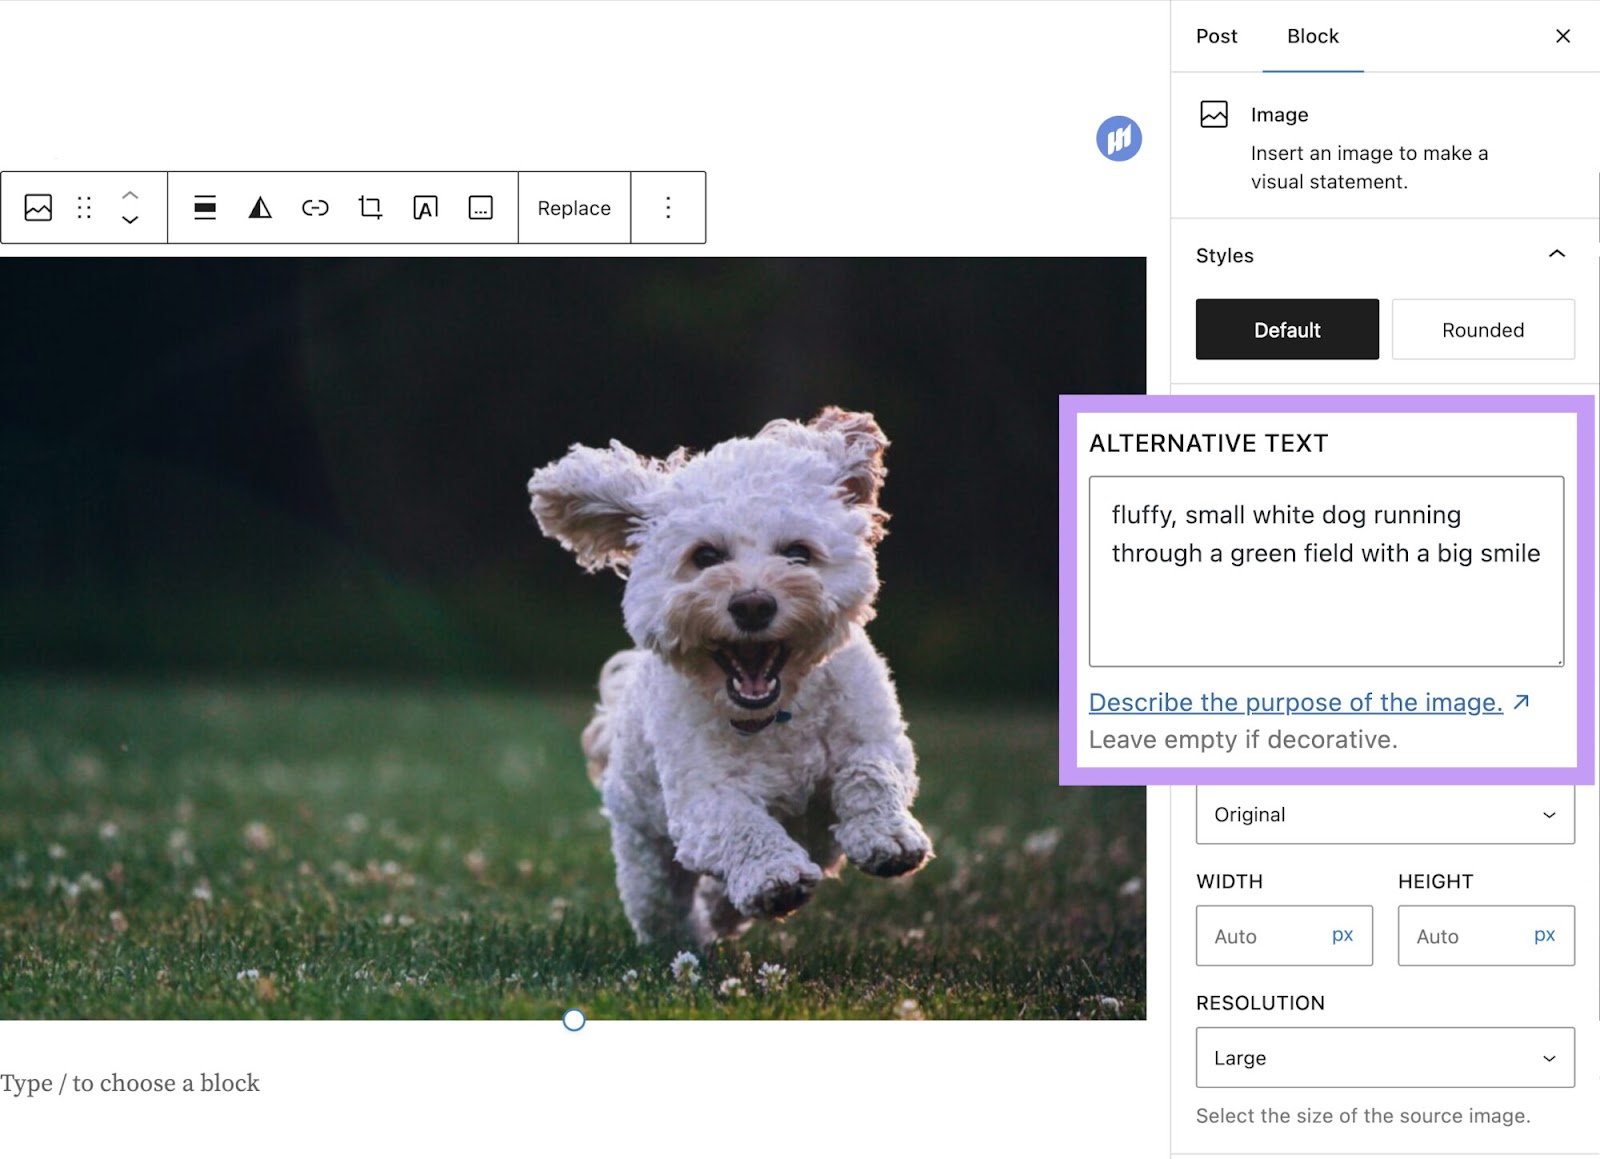Viewport: 1600px width, 1159px height.
Task: Click the drag handle in the toolbar
Action: pos(83,207)
